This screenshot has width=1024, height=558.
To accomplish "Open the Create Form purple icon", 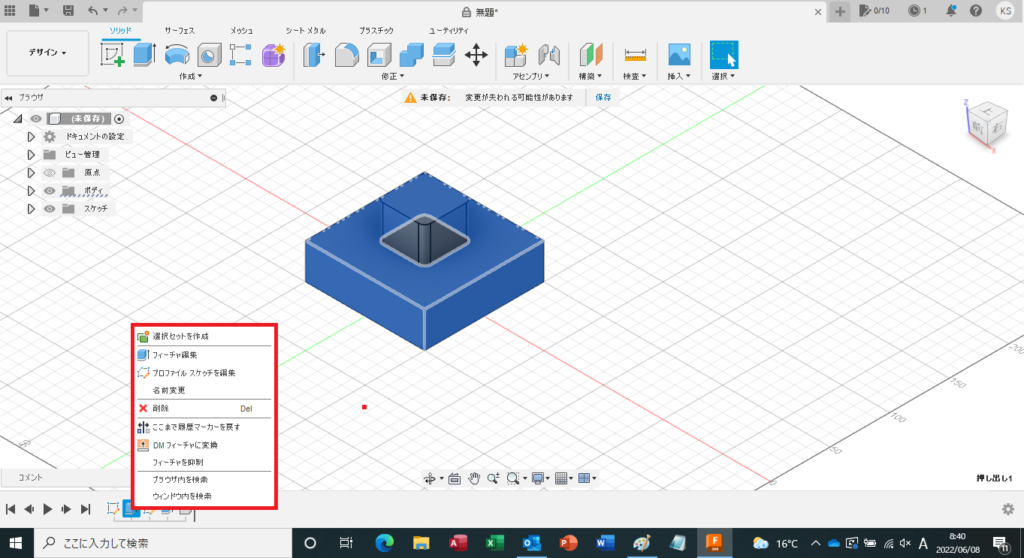I will pyautogui.click(x=274, y=56).
